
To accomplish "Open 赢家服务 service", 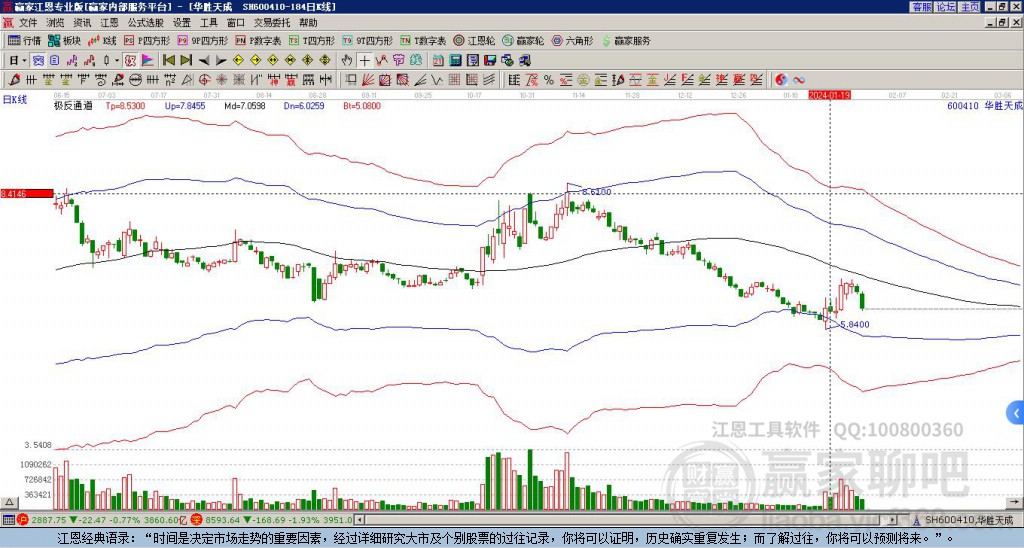I will (626, 40).
